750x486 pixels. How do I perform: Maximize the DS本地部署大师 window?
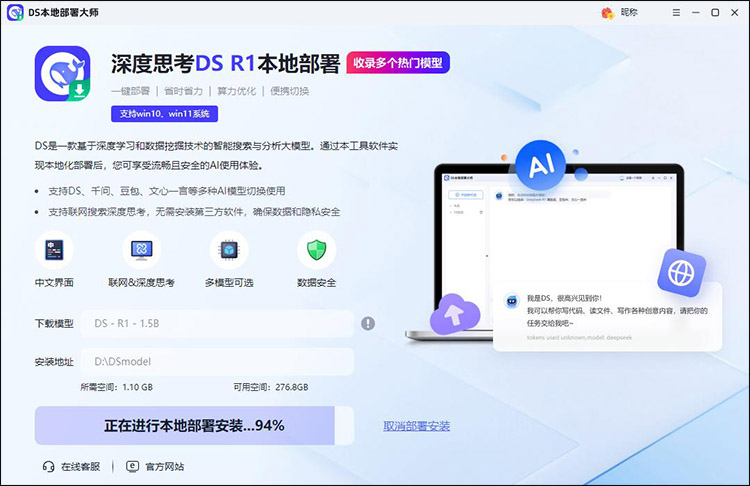[715, 13]
